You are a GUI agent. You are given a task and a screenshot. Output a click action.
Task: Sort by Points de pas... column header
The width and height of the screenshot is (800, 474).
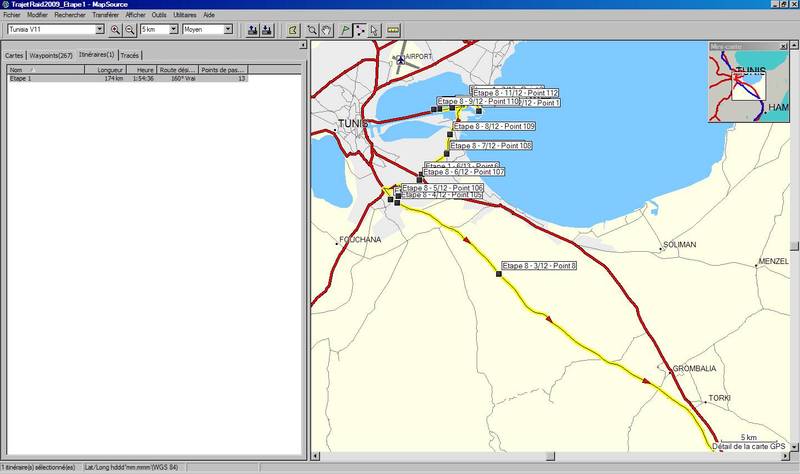pos(223,70)
